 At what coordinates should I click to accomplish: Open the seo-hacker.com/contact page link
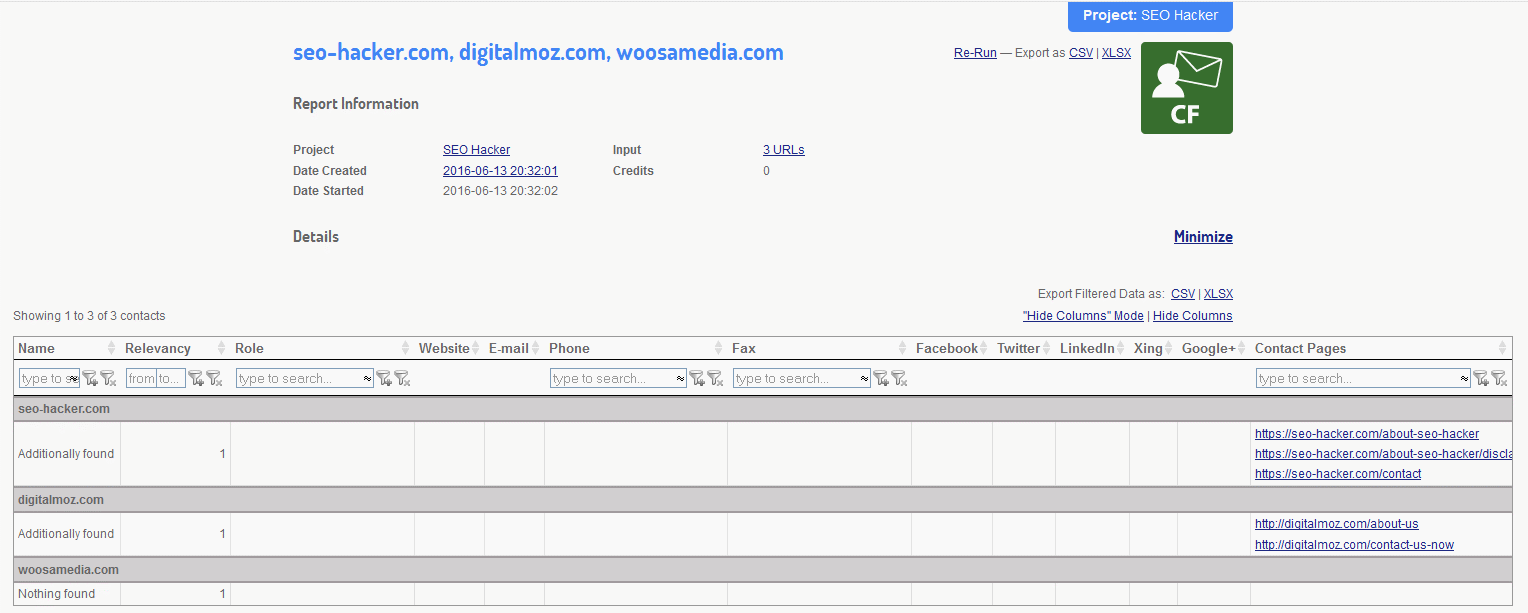(x=1337, y=474)
